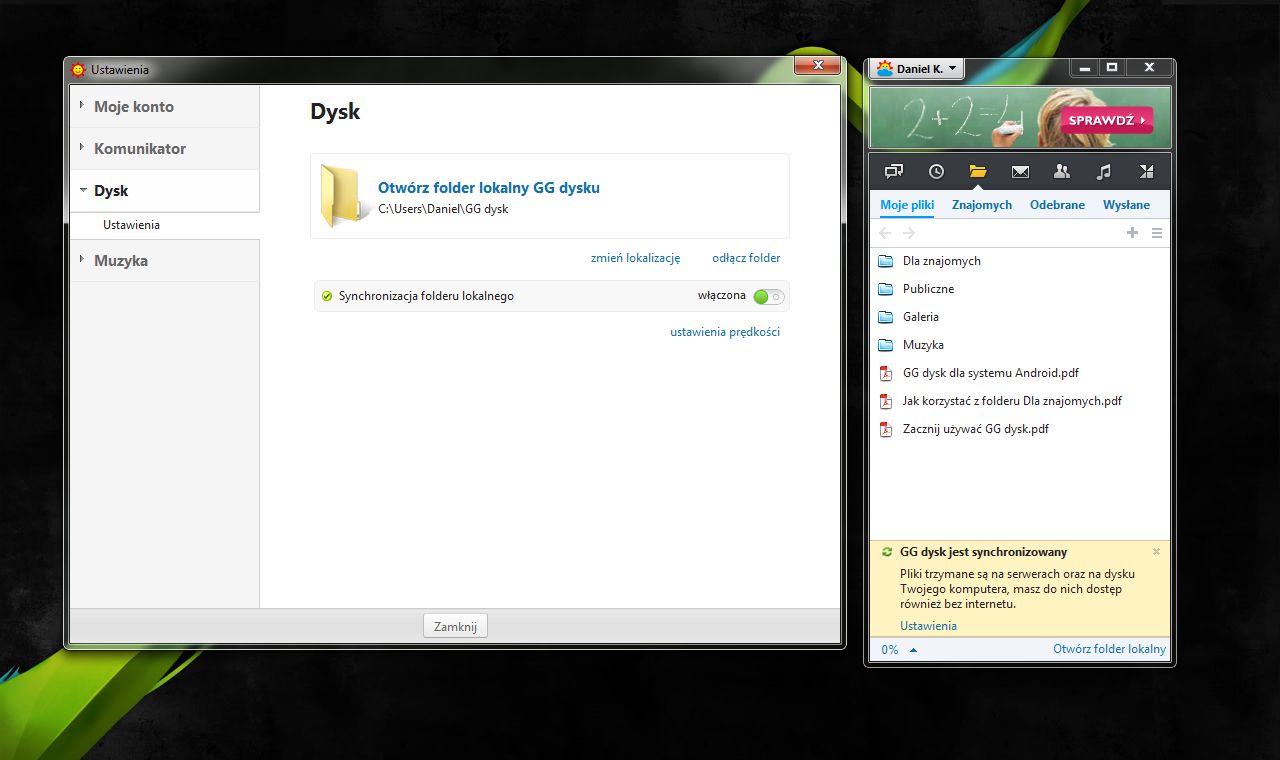Switch to the Odebrane tab
1280x760 pixels.
[1057, 205]
